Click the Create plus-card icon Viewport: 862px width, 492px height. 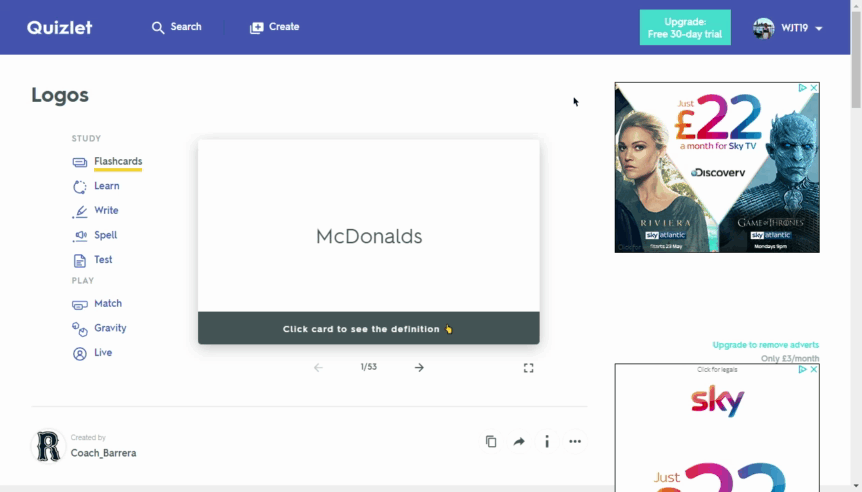pyautogui.click(x=257, y=27)
